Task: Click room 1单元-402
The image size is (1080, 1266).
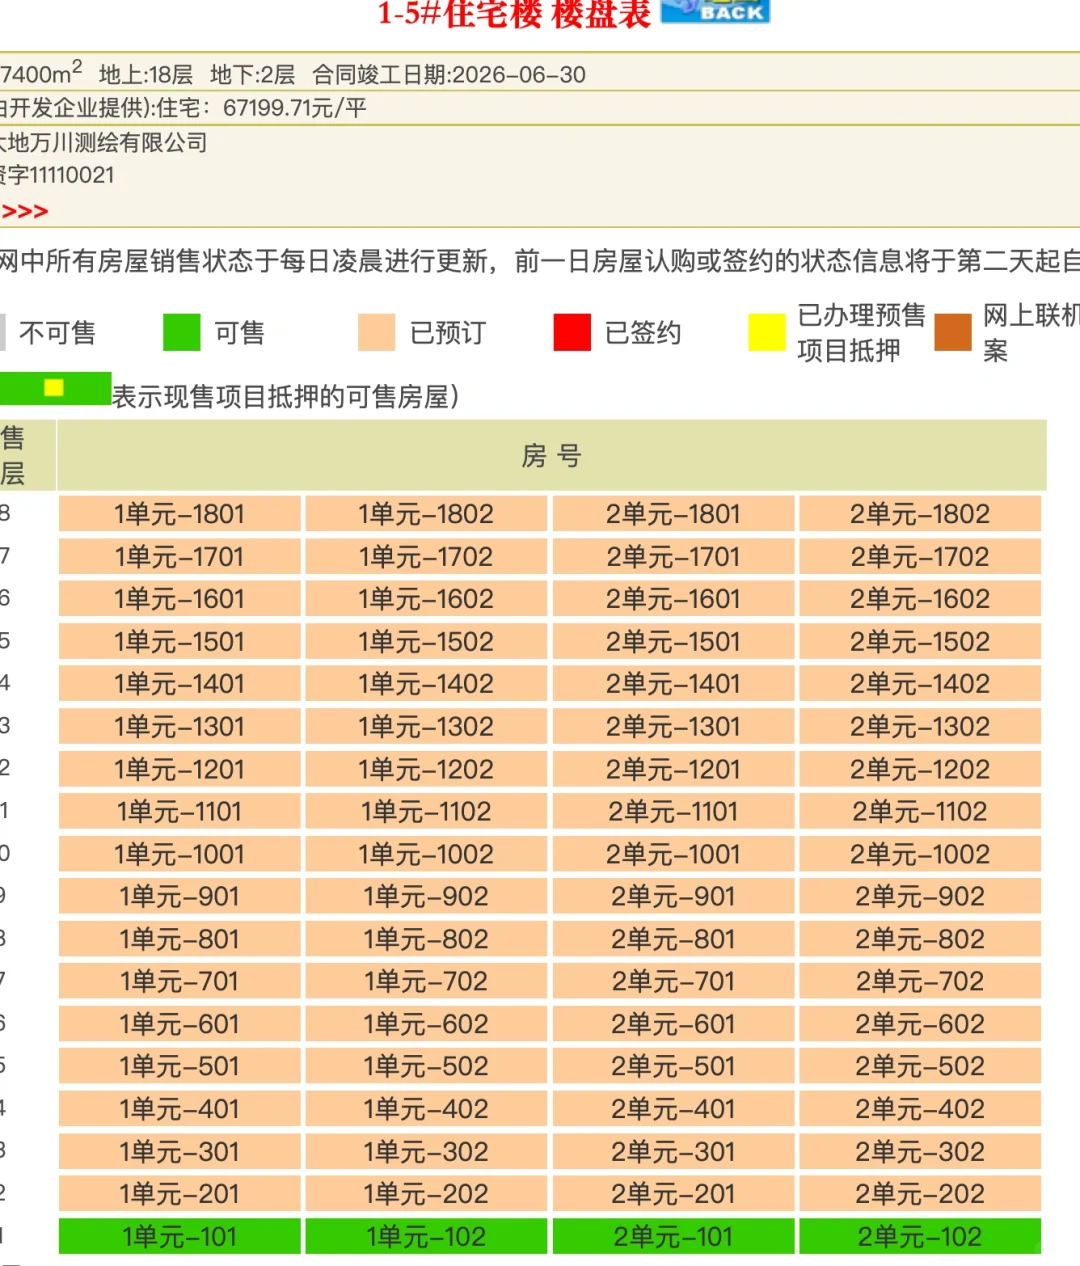Action: click(426, 1109)
